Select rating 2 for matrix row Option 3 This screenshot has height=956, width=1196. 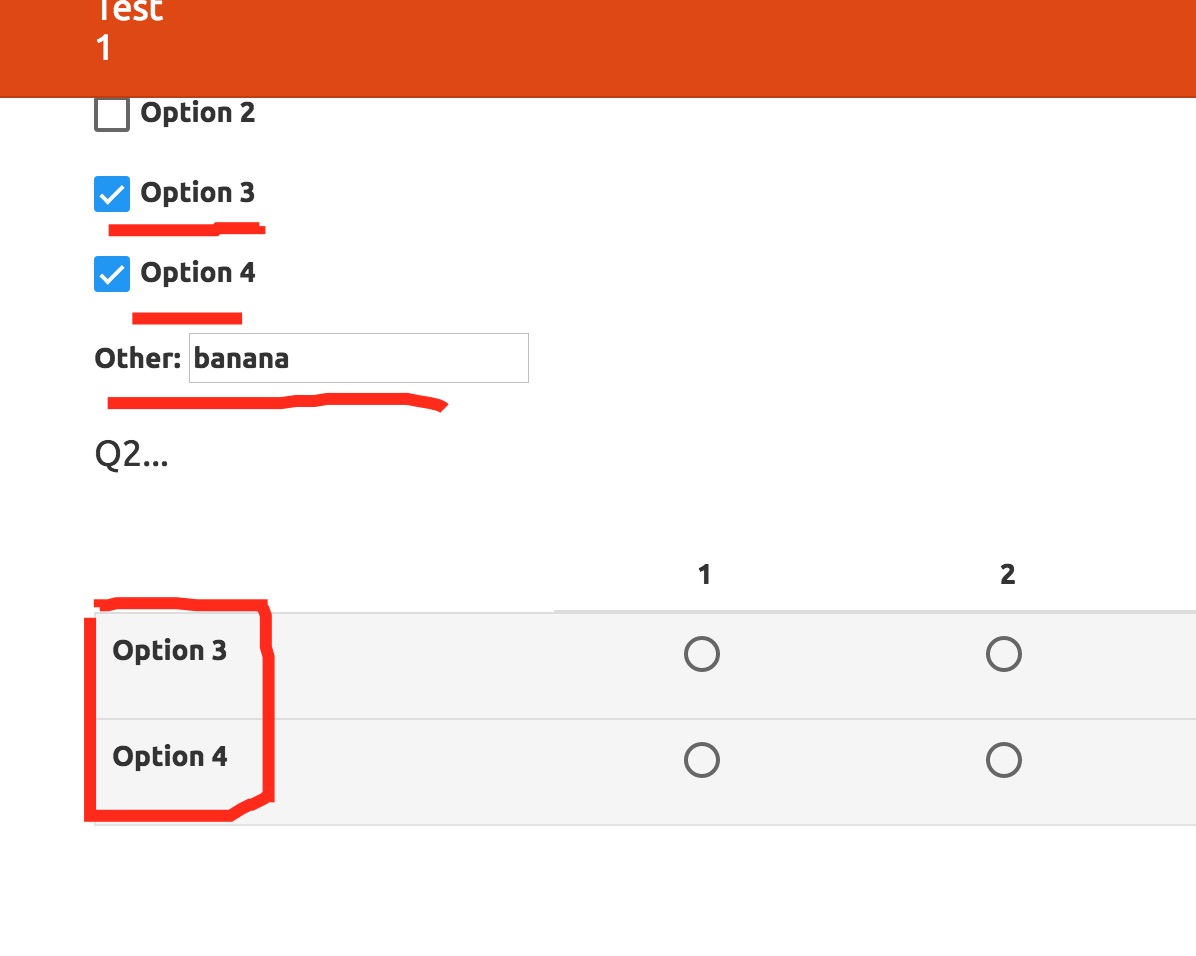click(x=1004, y=655)
